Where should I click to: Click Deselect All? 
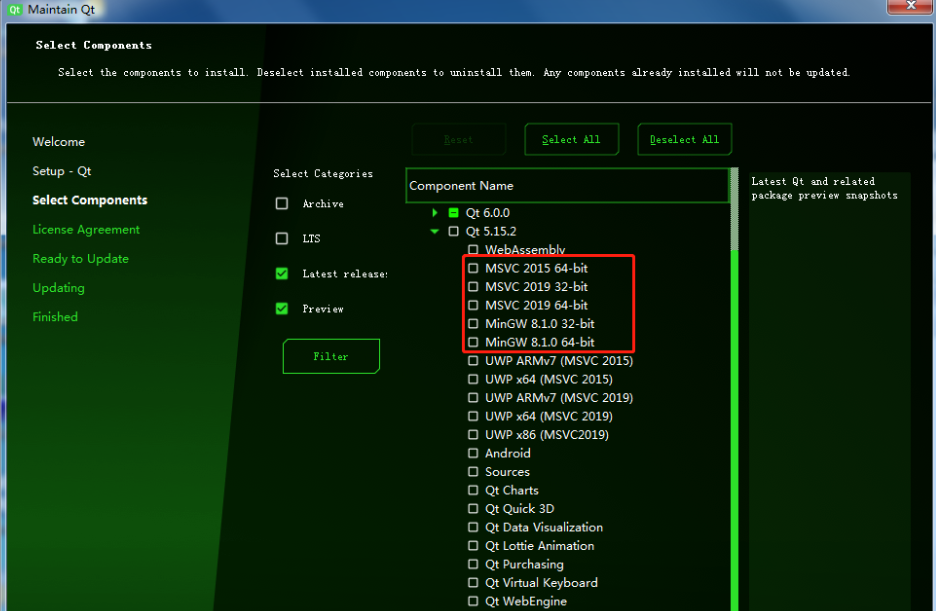tap(684, 139)
